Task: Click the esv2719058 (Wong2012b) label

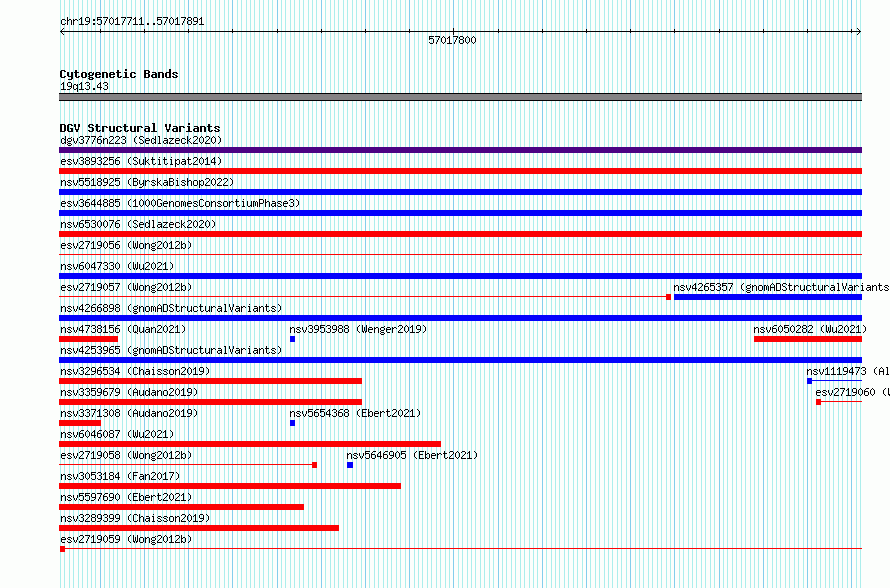Action: [x=126, y=455]
